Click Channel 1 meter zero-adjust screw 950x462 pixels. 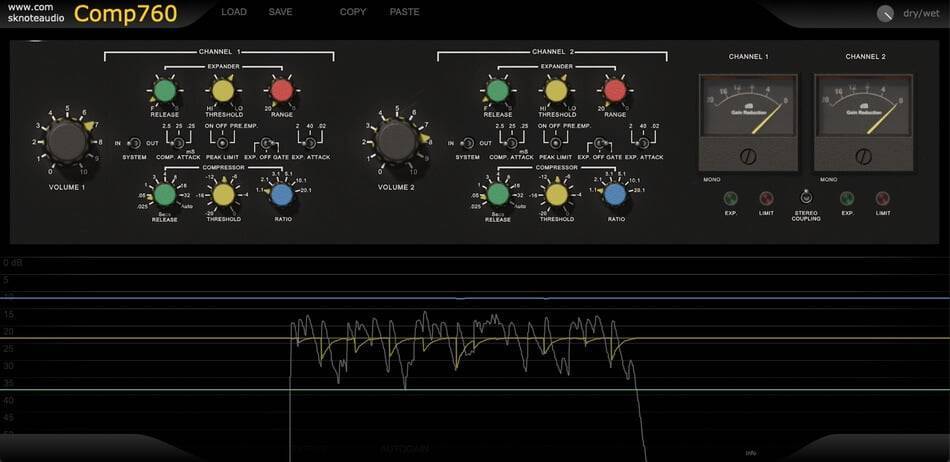pos(748,157)
